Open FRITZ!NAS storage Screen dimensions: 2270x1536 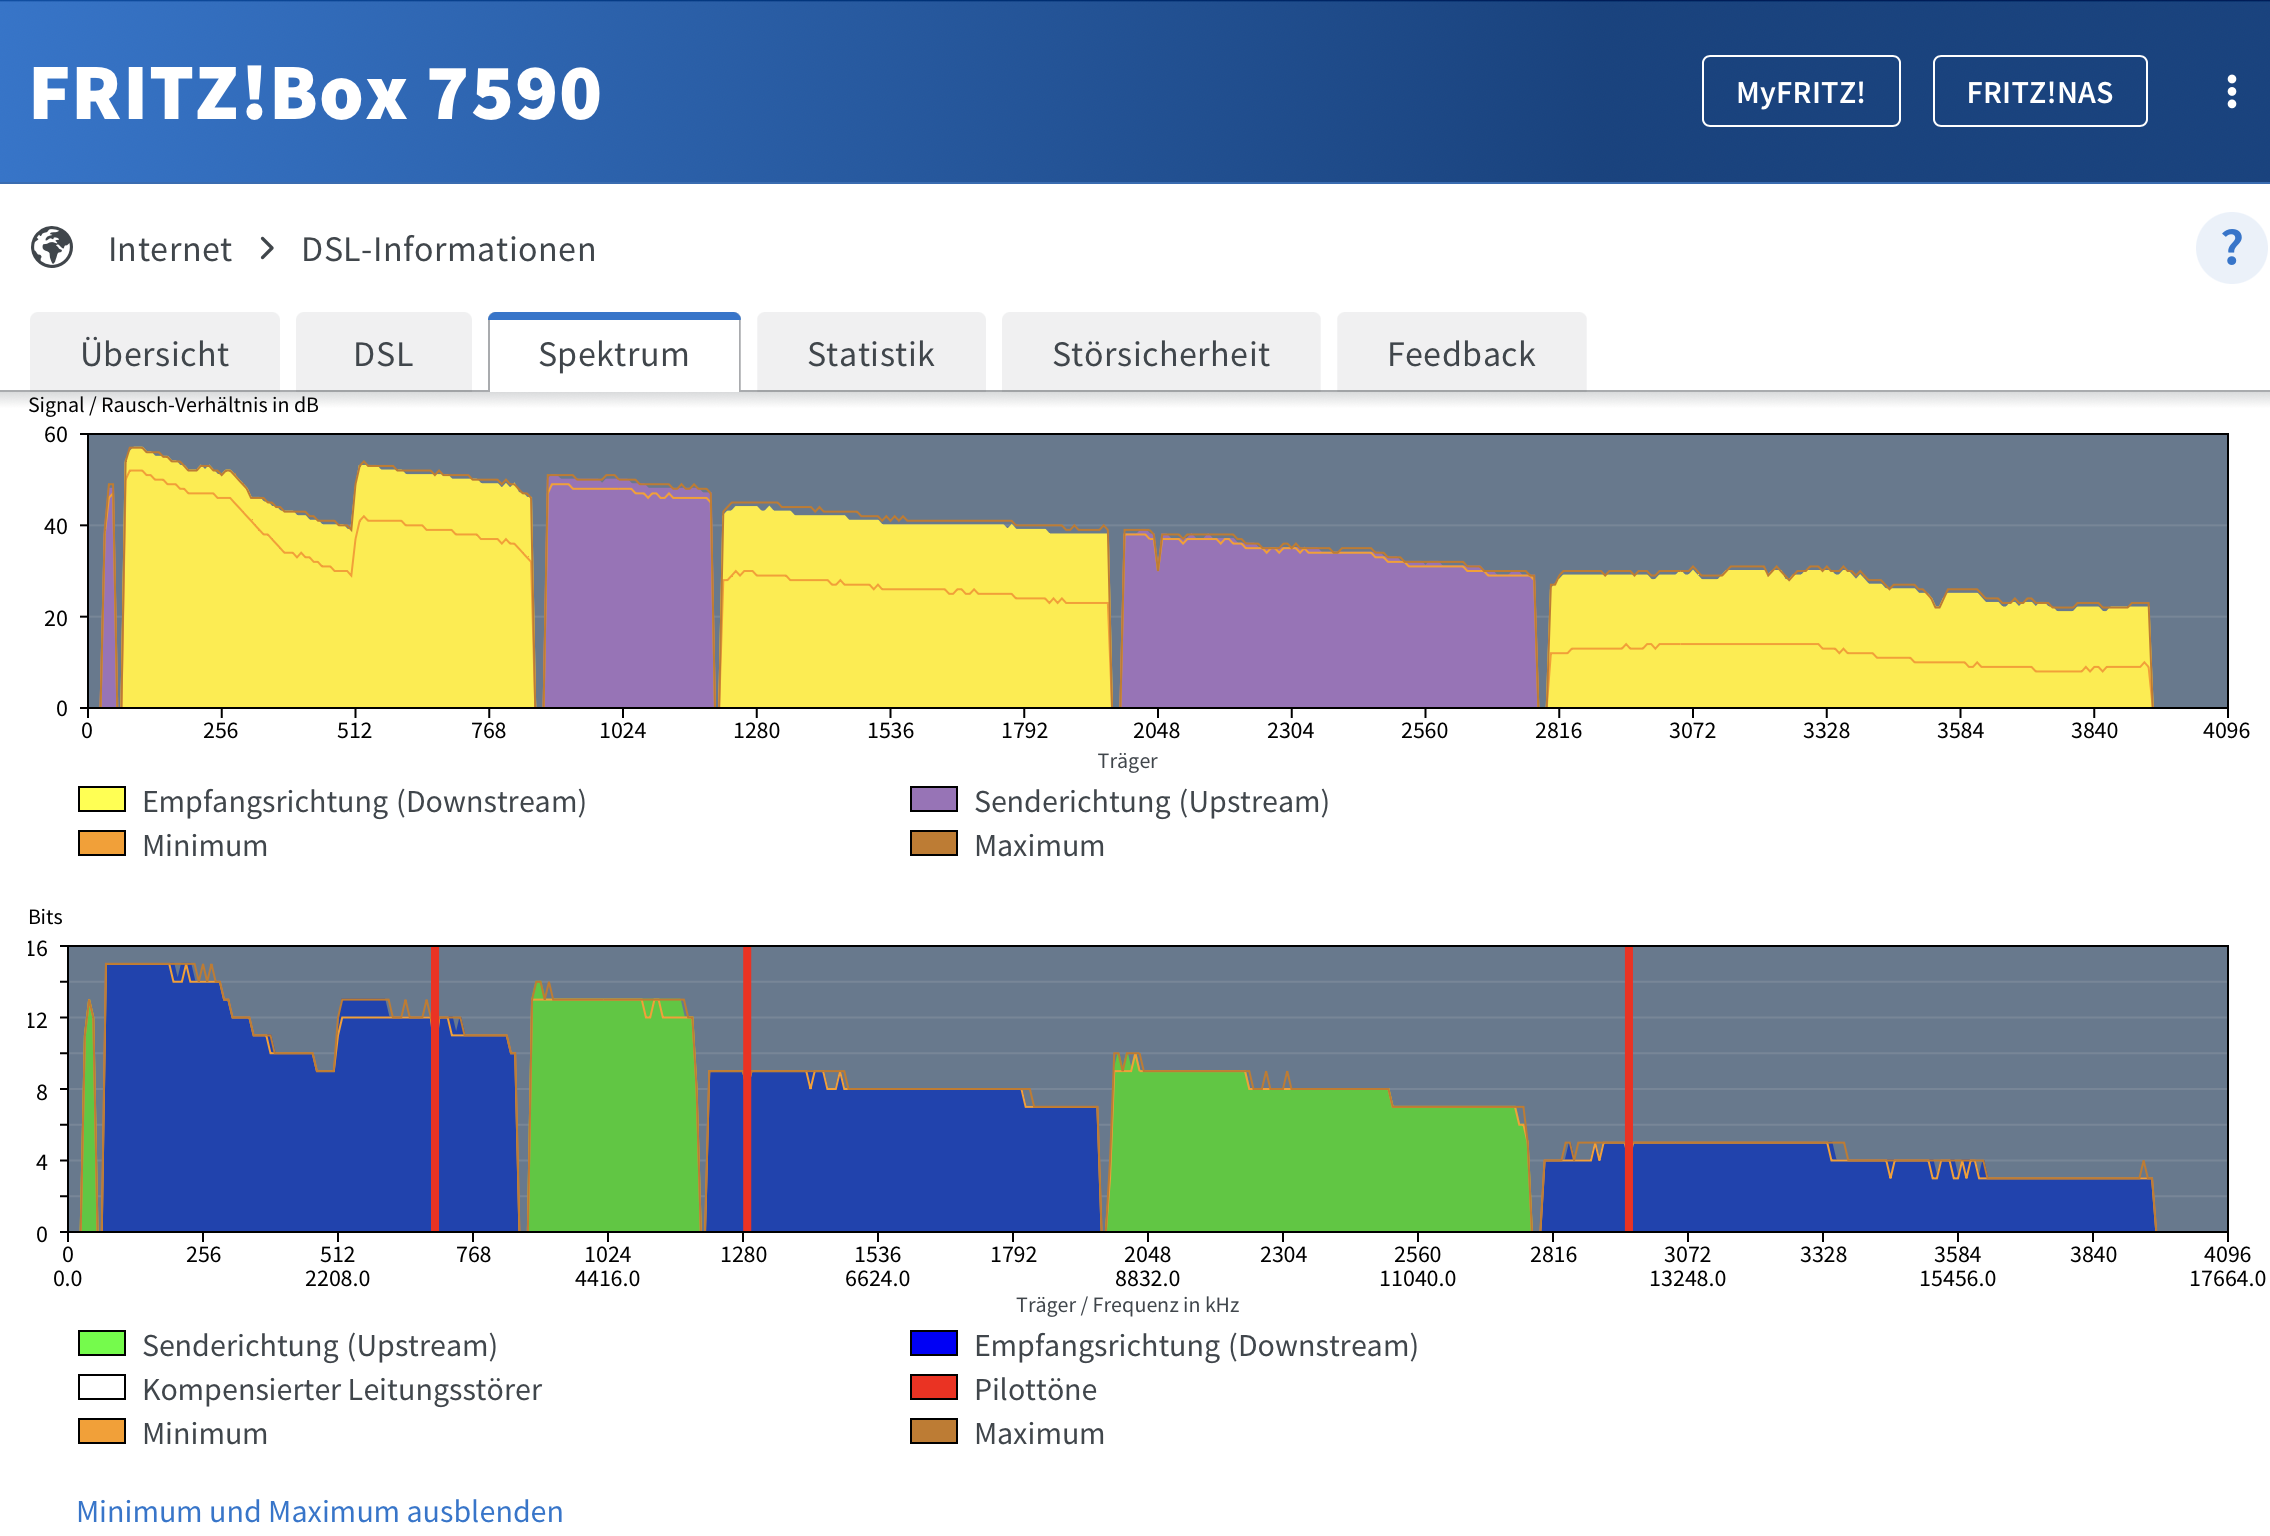pos(2040,92)
